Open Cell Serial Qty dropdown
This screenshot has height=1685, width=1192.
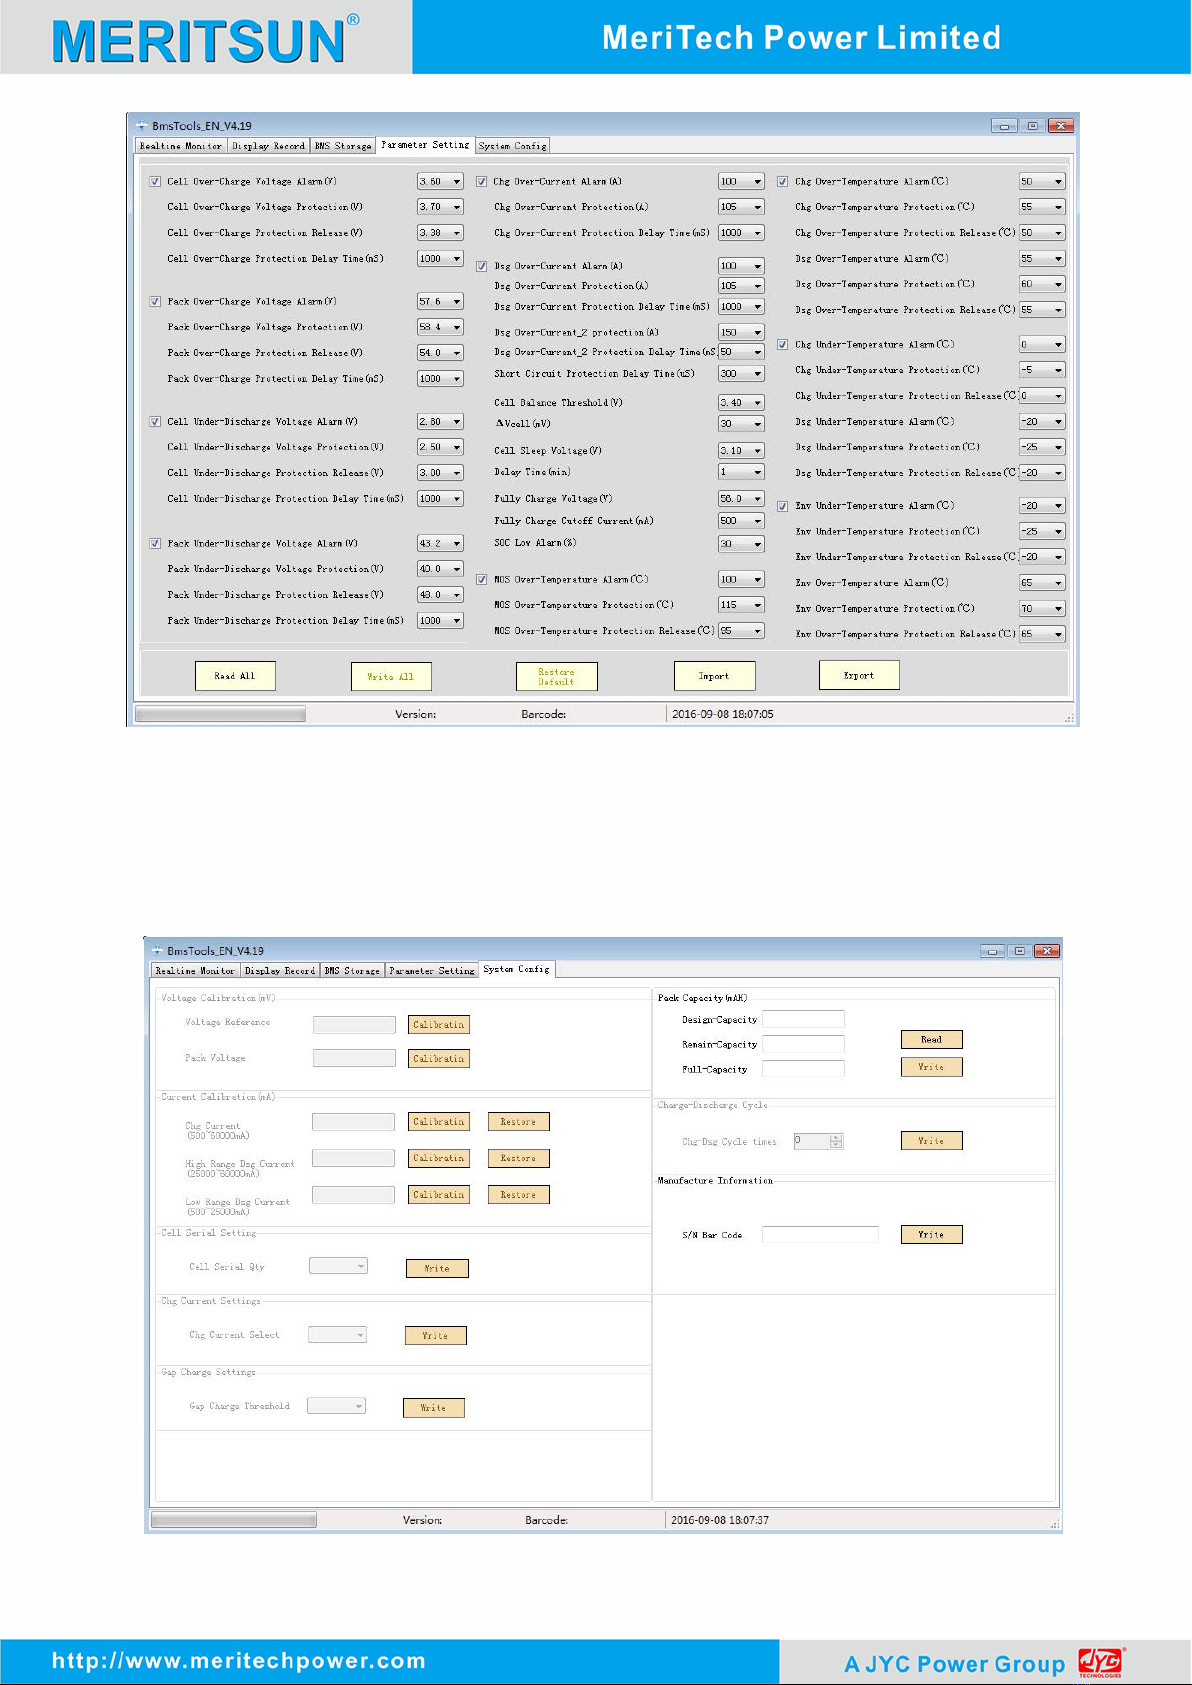pyautogui.click(x=338, y=1266)
